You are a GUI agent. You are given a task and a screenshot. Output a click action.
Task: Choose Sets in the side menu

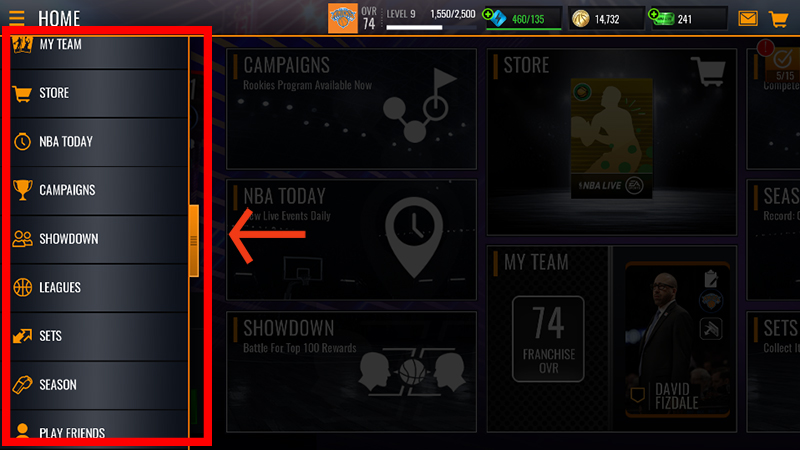click(x=99, y=336)
